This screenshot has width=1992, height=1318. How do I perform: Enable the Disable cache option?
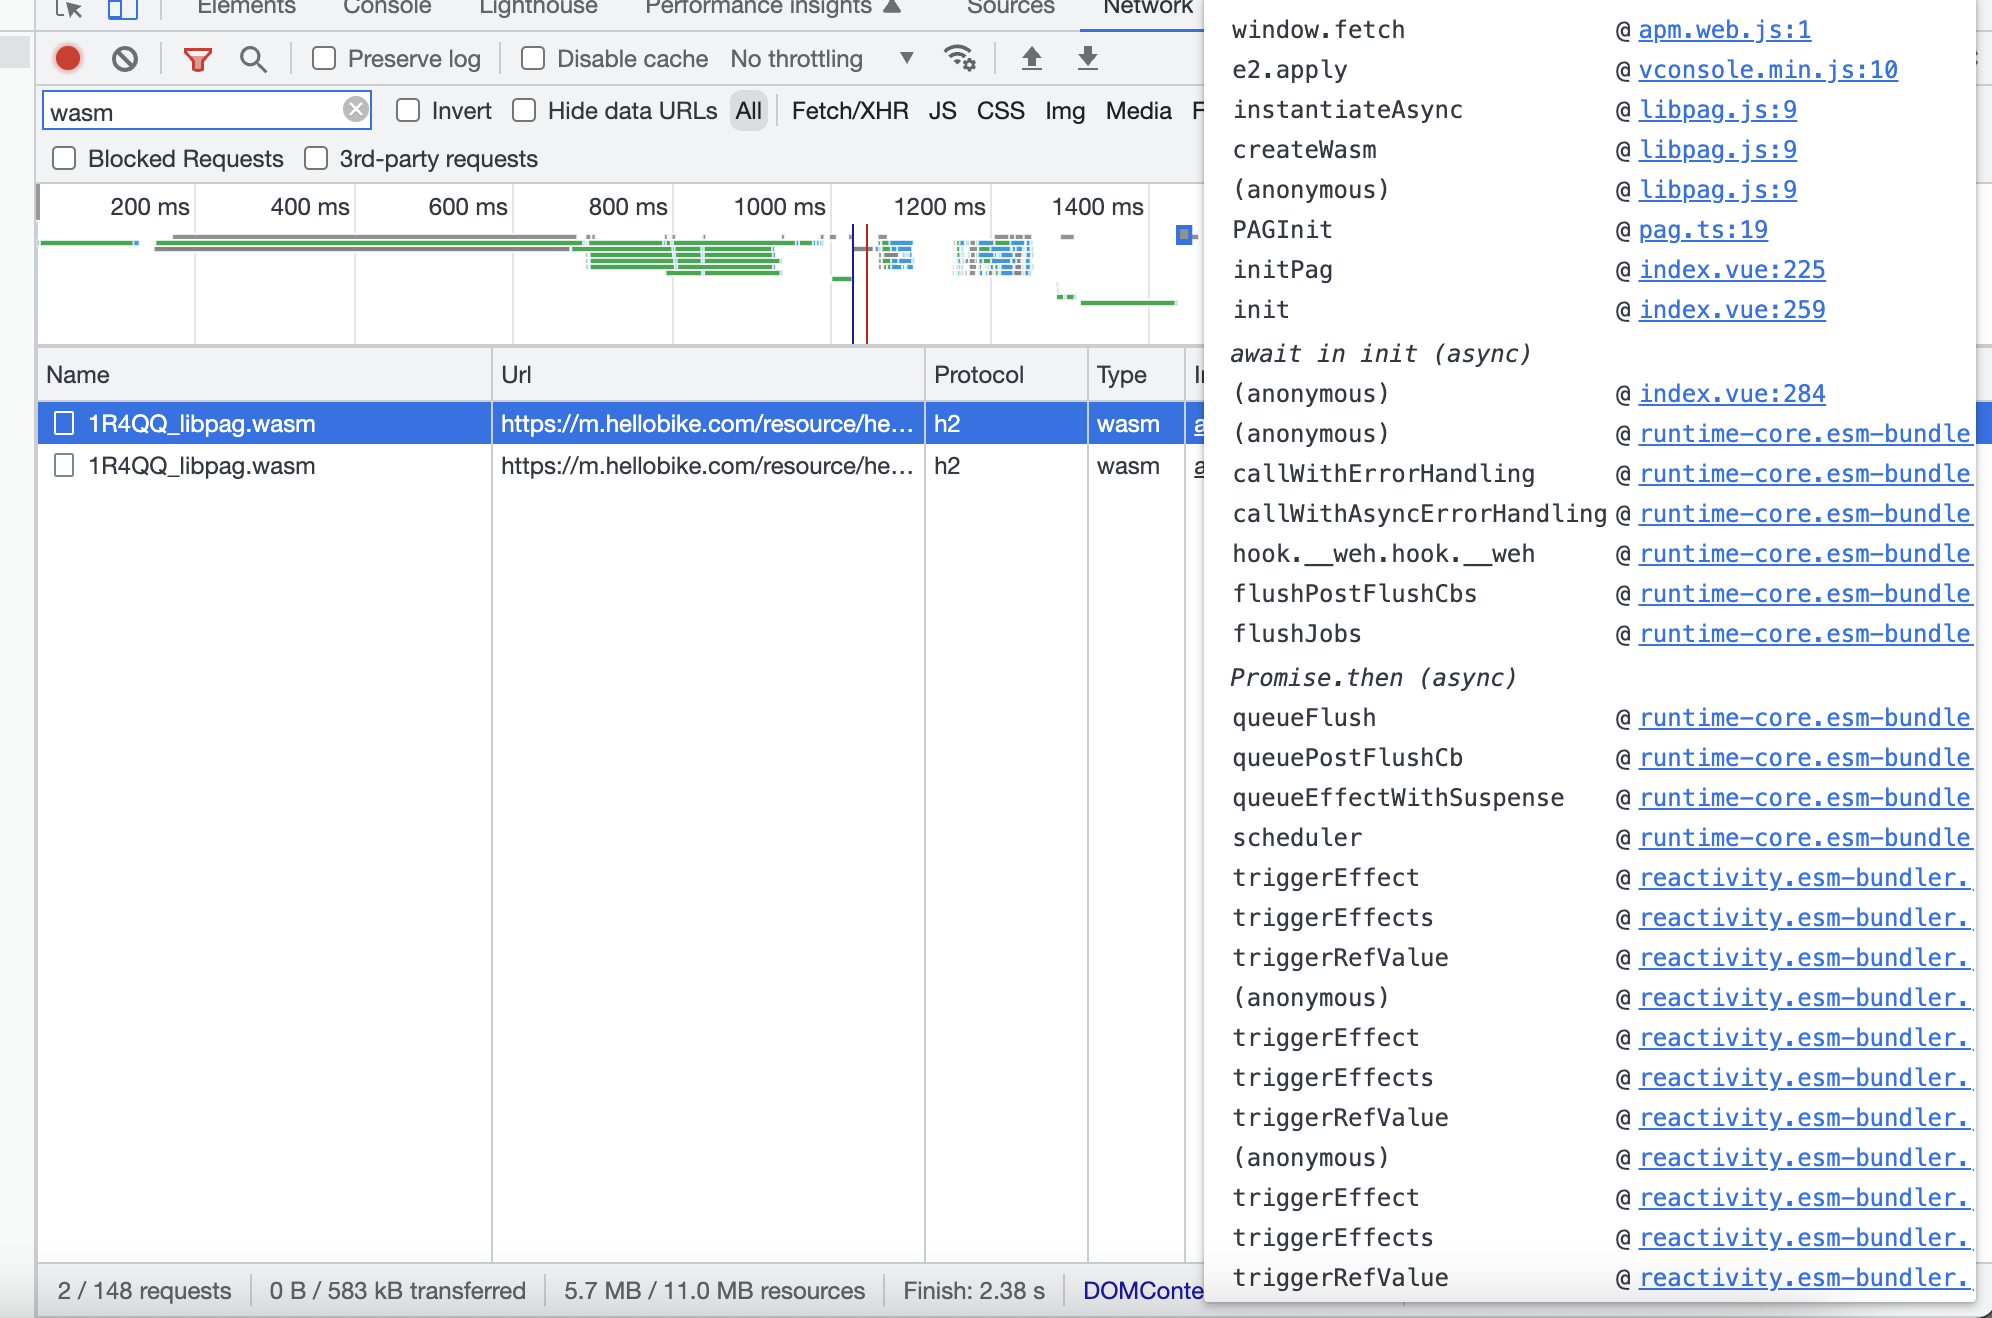pos(530,58)
